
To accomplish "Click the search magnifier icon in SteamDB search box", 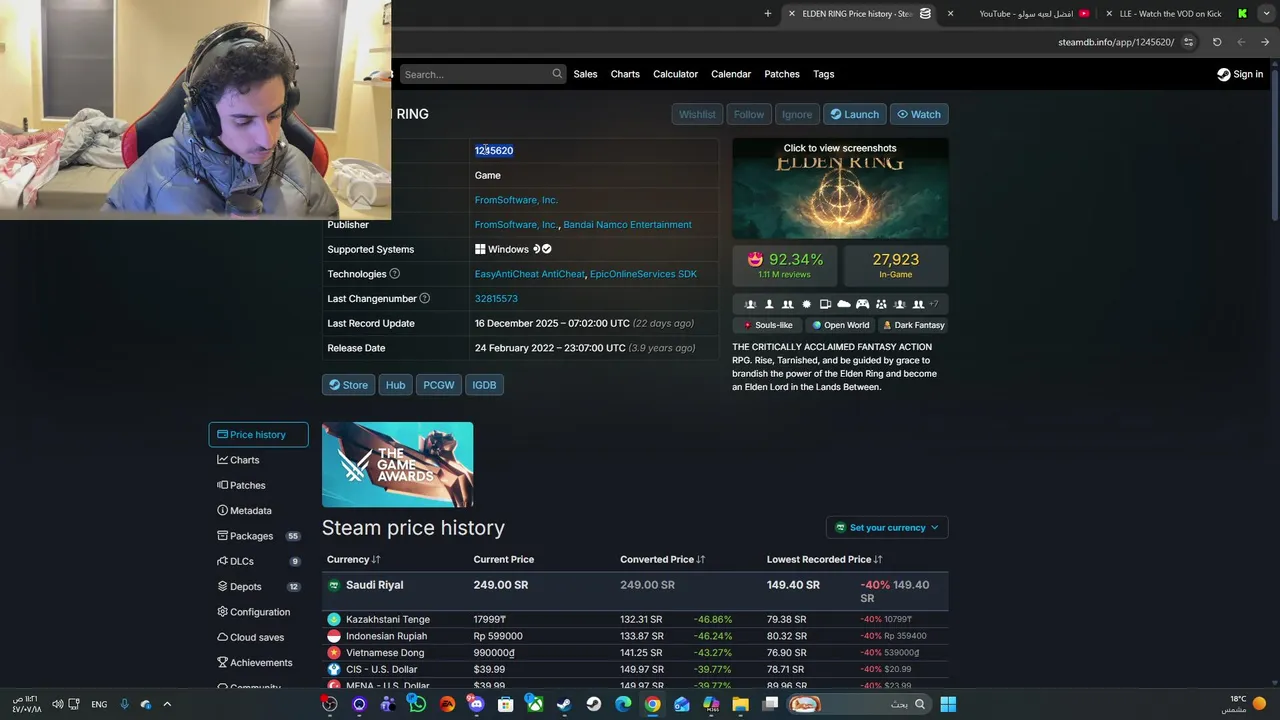I will [x=557, y=74].
